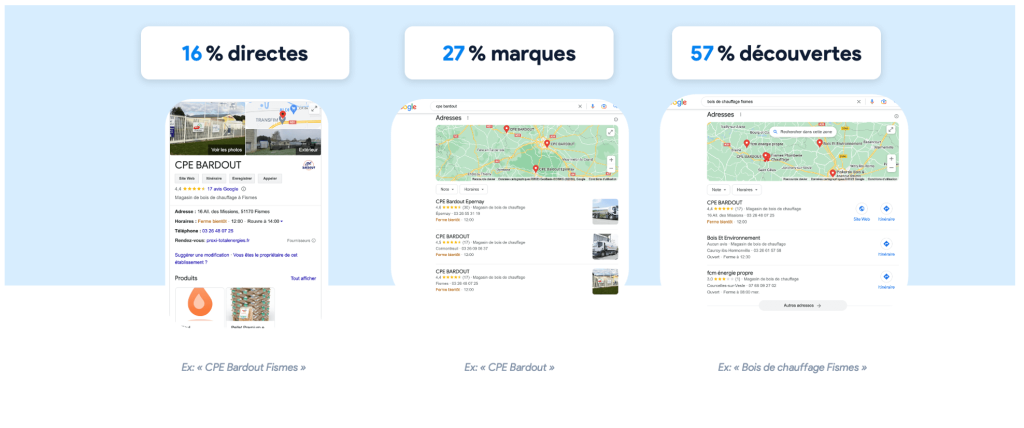Click the phone number 03 26 48 07 25 link
Image resolution: width=1024 pixels, height=428 pixels.
(x=217, y=231)
